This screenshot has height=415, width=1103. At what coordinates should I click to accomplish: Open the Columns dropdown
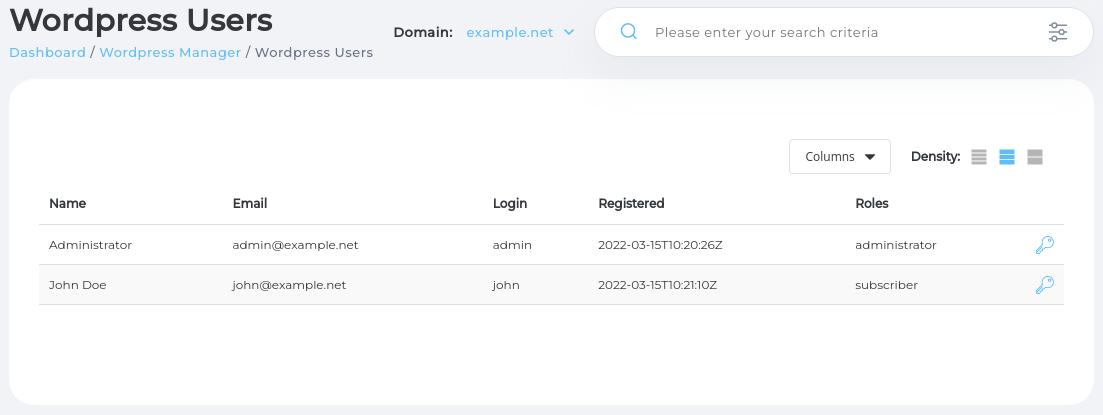839,157
